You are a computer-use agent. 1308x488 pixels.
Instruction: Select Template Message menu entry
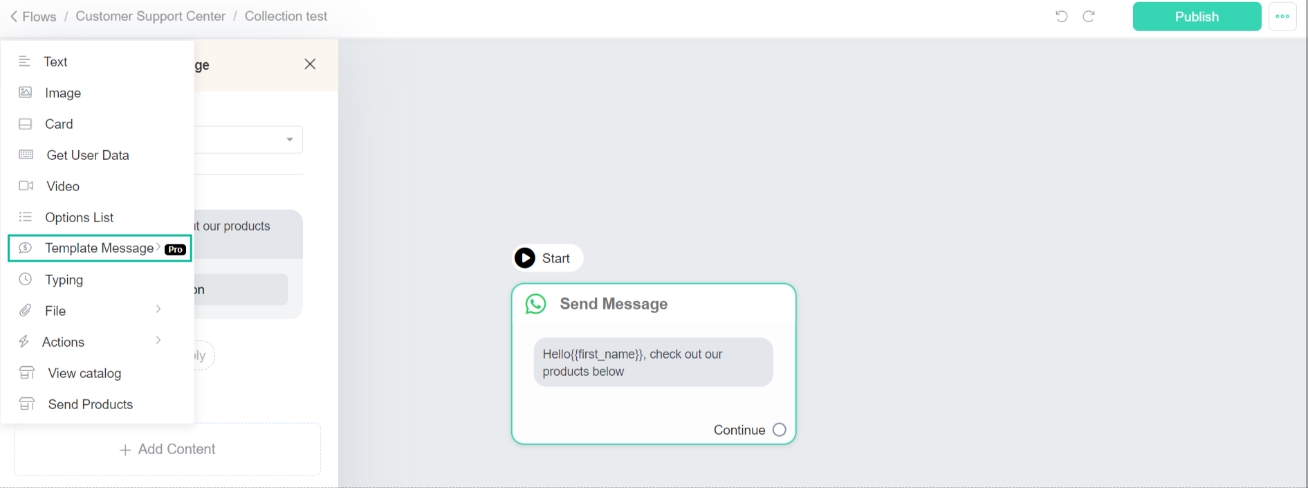click(100, 248)
